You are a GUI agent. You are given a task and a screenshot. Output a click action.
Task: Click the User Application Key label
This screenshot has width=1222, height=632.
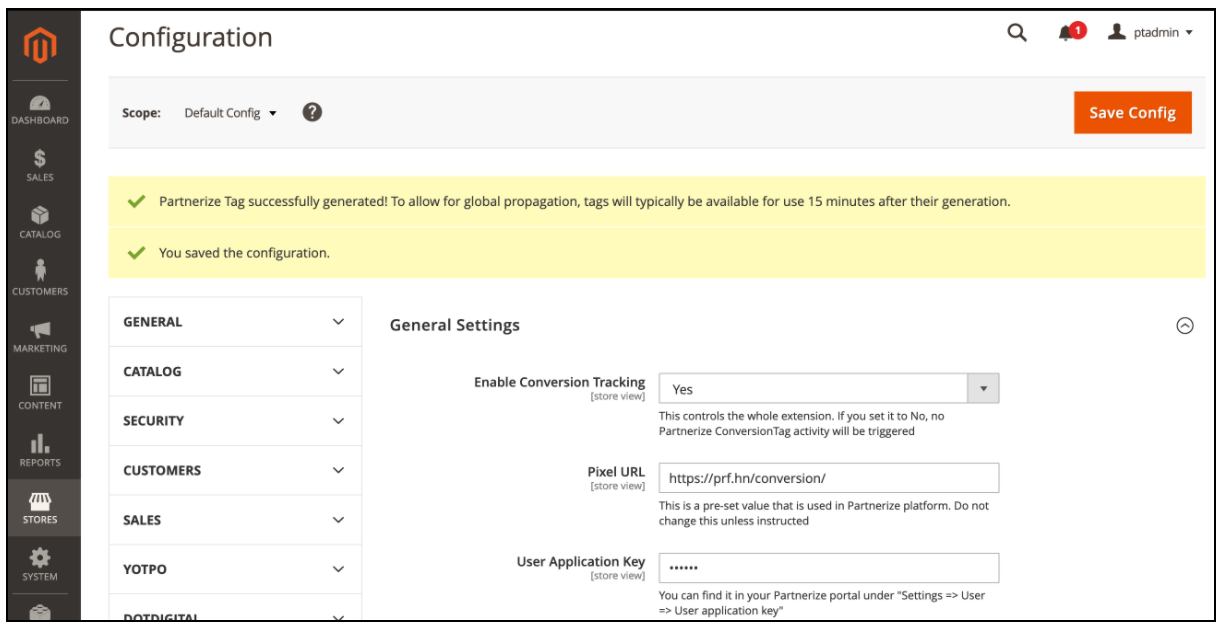(581, 562)
